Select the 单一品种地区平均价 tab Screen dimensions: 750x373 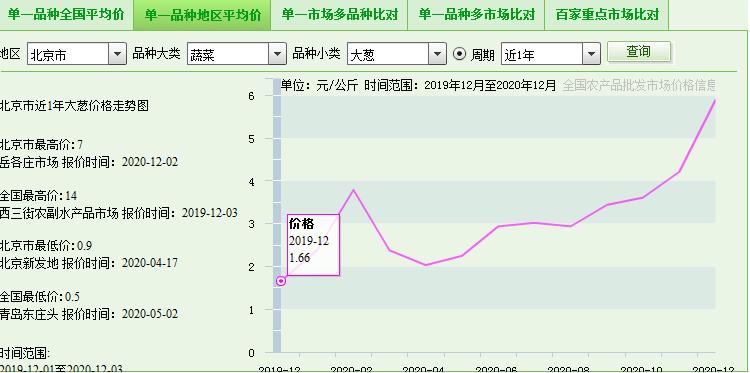click(202, 14)
